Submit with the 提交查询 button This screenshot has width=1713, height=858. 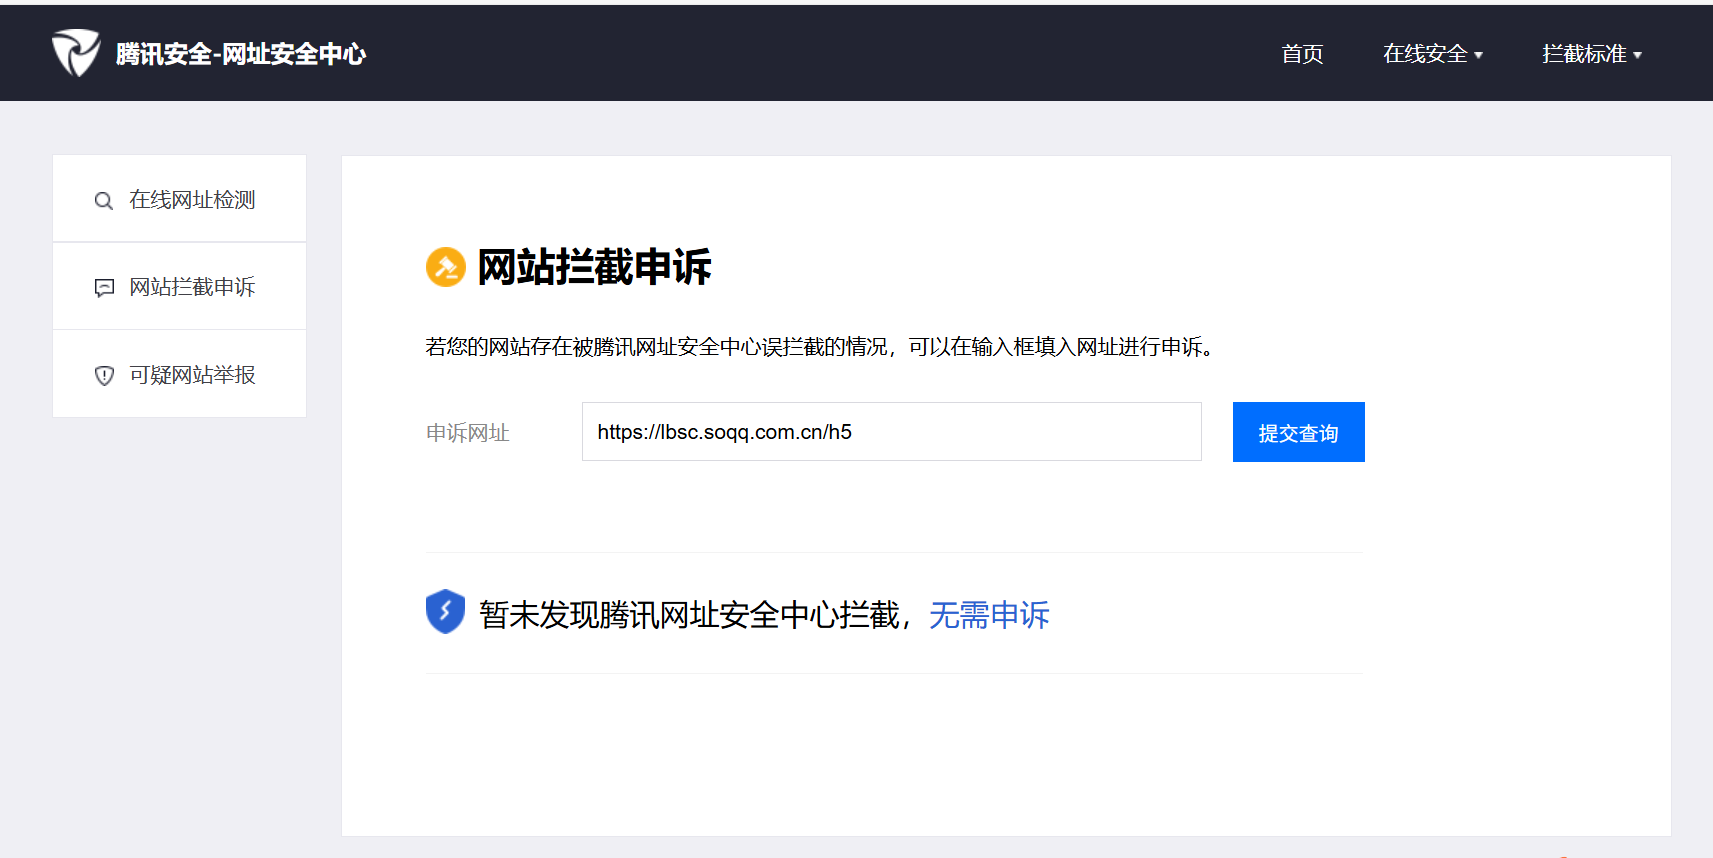coord(1298,432)
